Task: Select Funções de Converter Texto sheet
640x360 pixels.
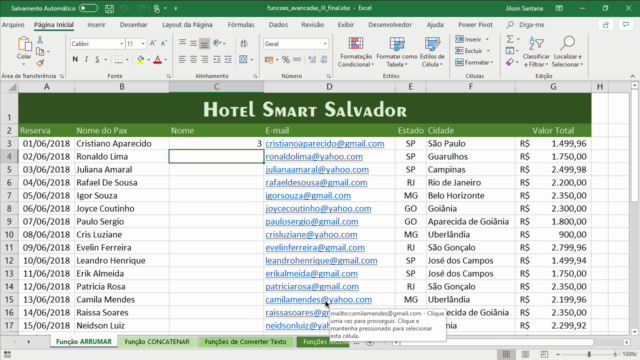Action: (245, 342)
